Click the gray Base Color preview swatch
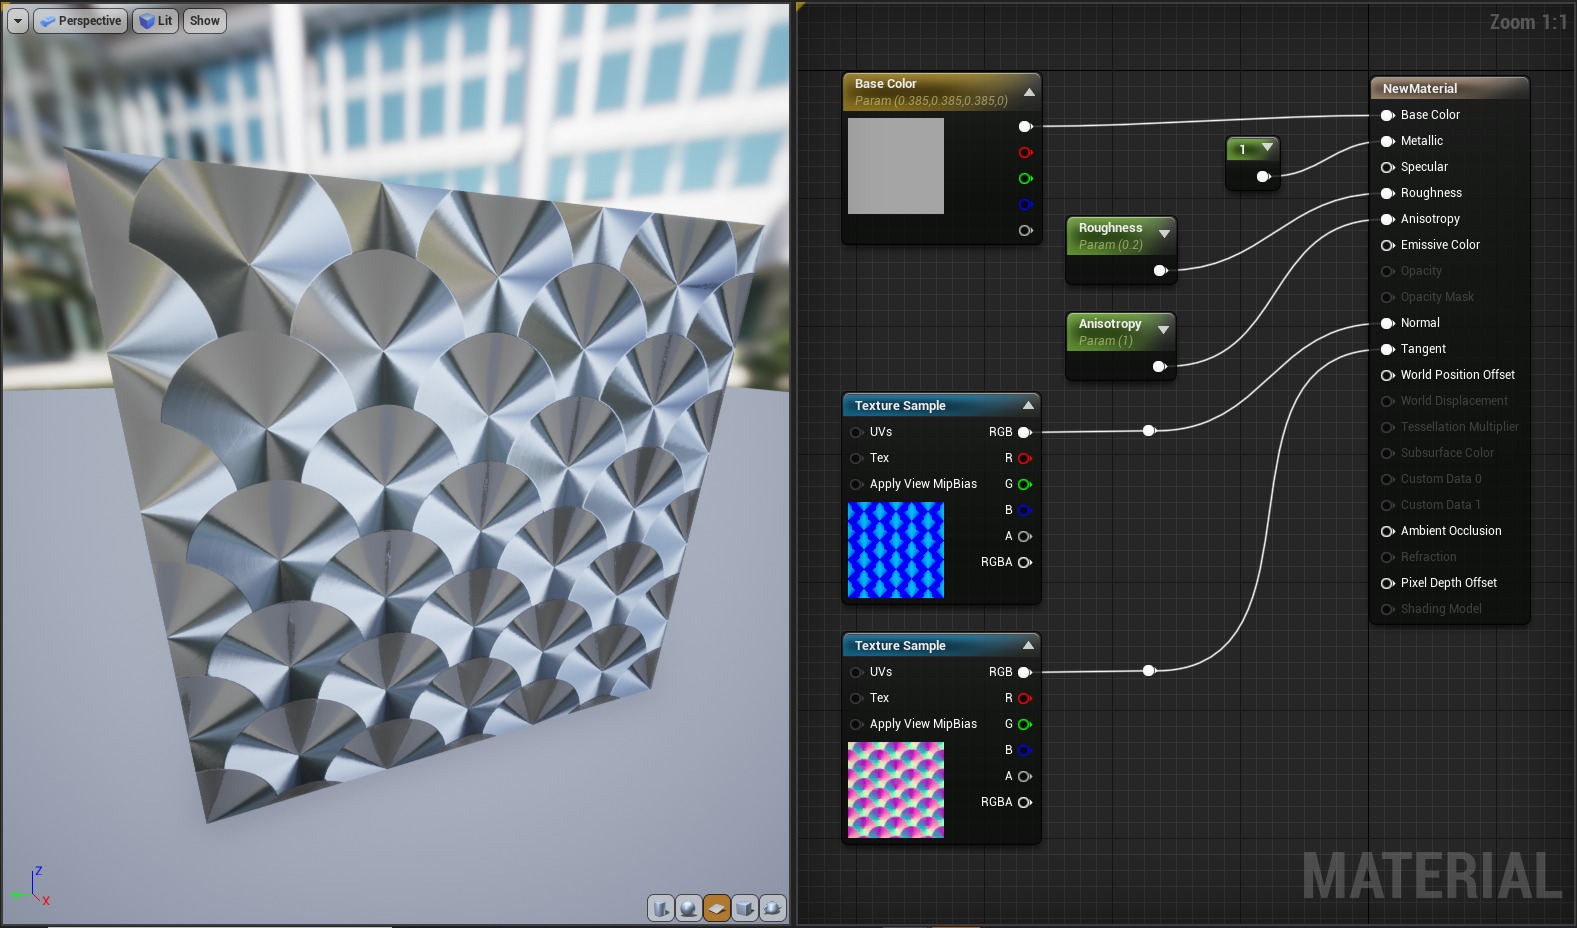This screenshot has width=1577, height=928. click(896, 166)
